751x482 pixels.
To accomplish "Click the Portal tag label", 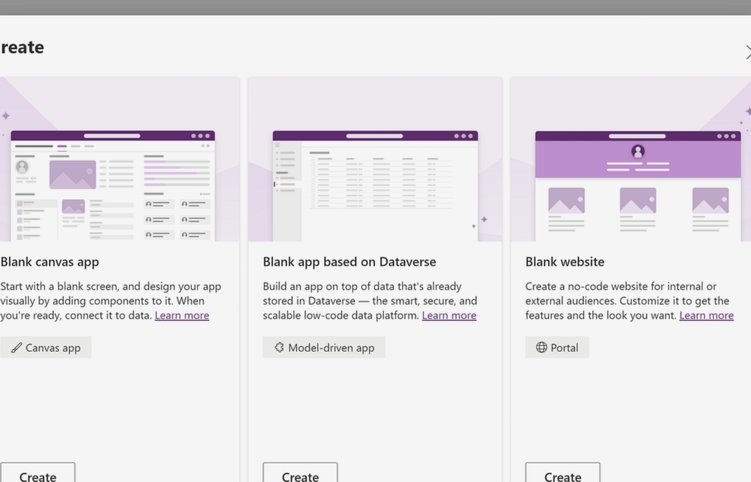I will pyautogui.click(x=564, y=348).
